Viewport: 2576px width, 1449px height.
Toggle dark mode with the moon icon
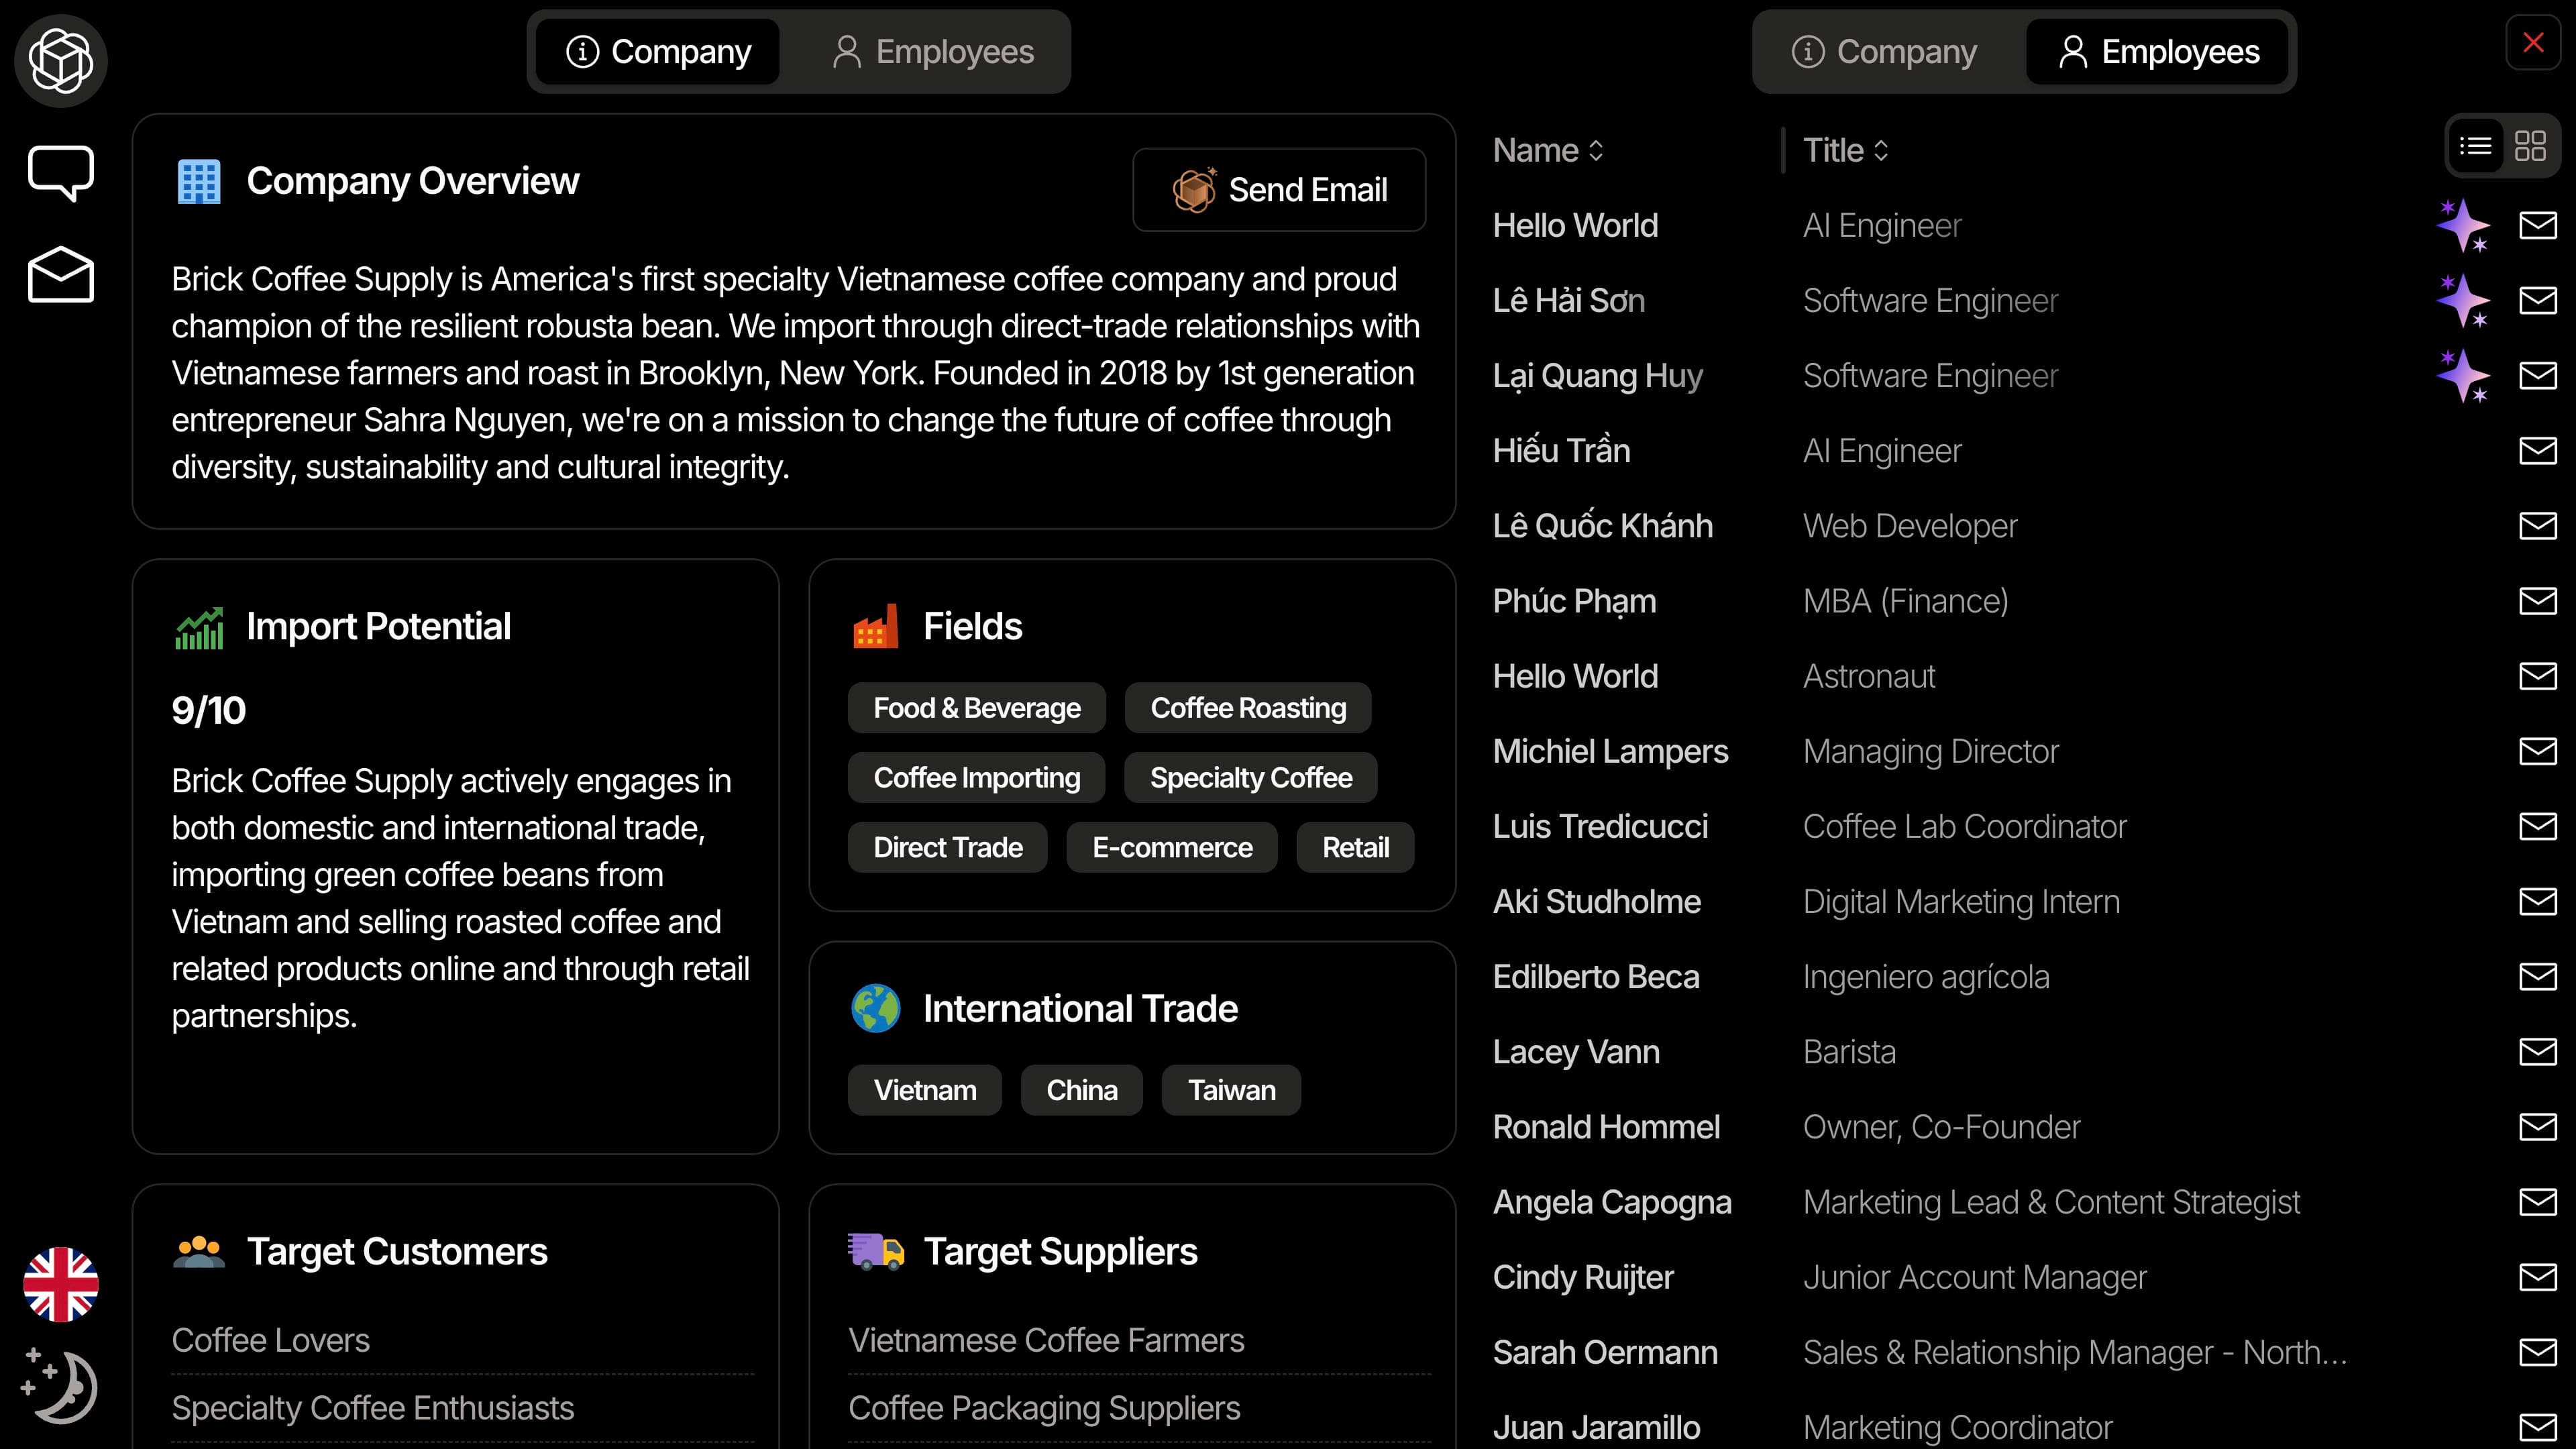click(60, 1386)
